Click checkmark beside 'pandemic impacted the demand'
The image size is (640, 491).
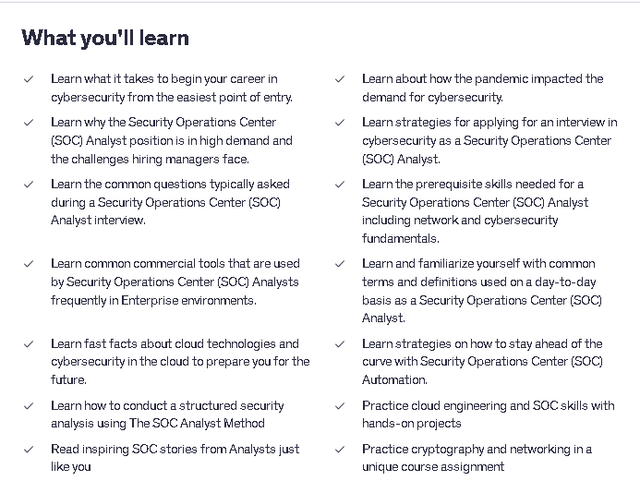(x=340, y=79)
